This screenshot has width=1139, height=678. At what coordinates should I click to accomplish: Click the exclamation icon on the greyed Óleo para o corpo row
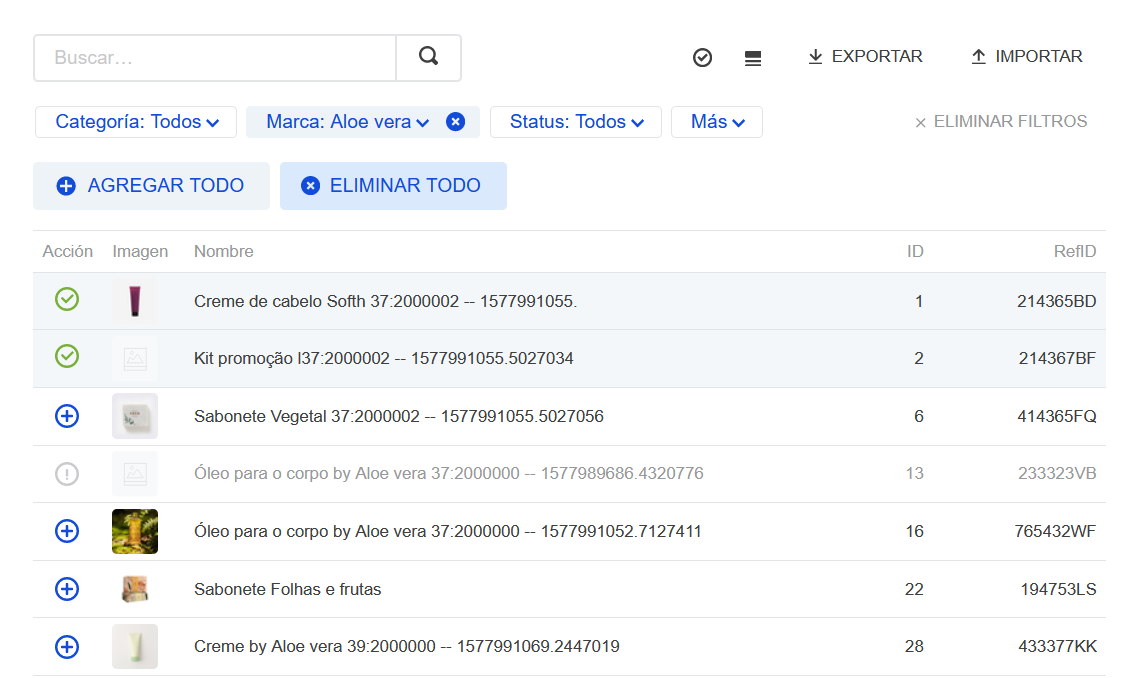(x=67, y=473)
